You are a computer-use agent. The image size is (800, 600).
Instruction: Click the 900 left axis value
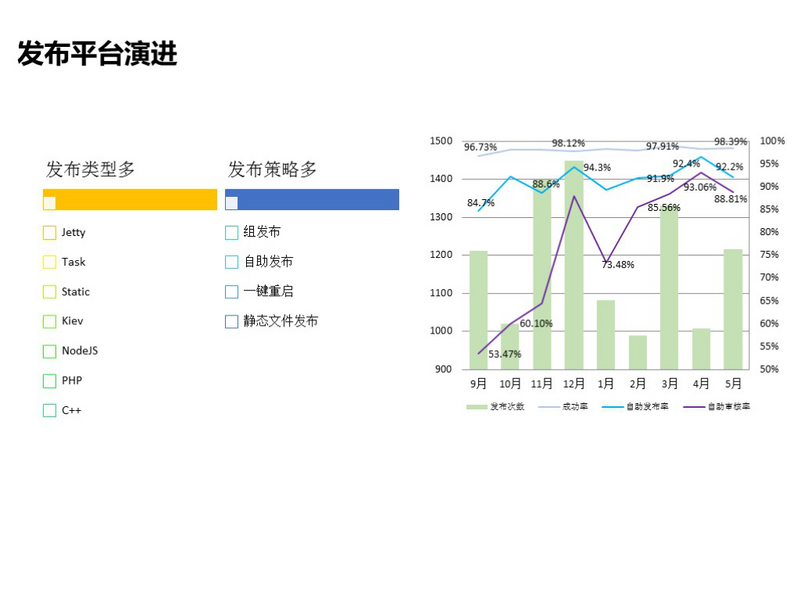pyautogui.click(x=443, y=369)
